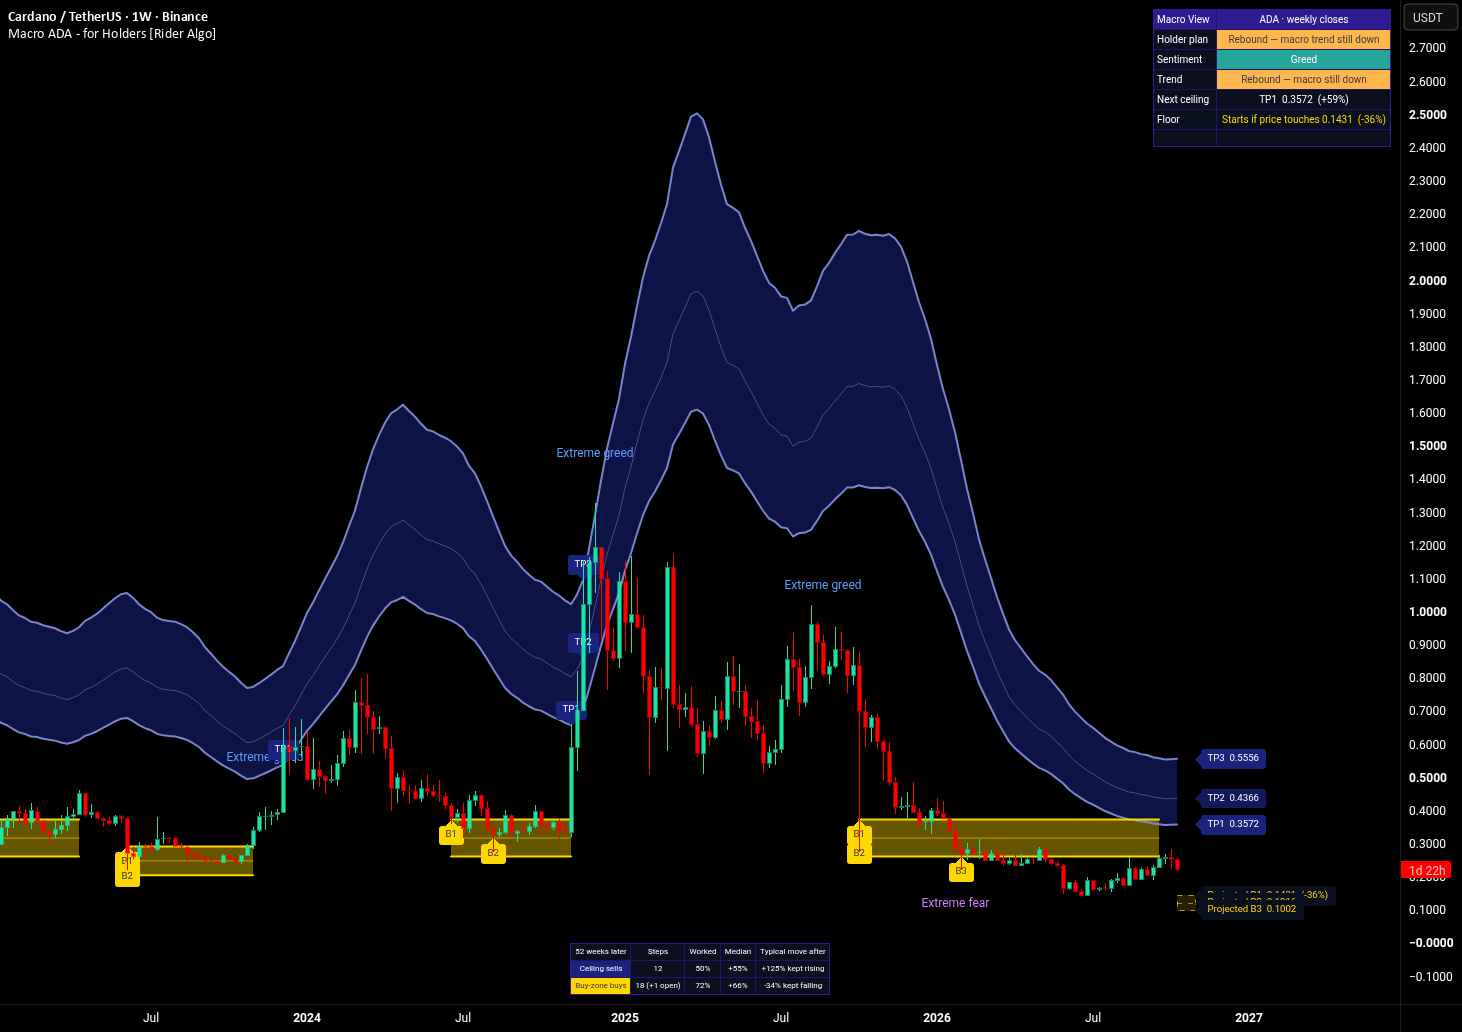
Task: Click the '-34% kept falling' cell
Action: (793, 985)
